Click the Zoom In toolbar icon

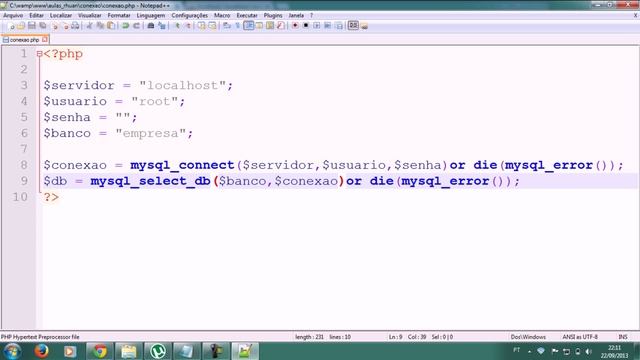tap(177, 26)
